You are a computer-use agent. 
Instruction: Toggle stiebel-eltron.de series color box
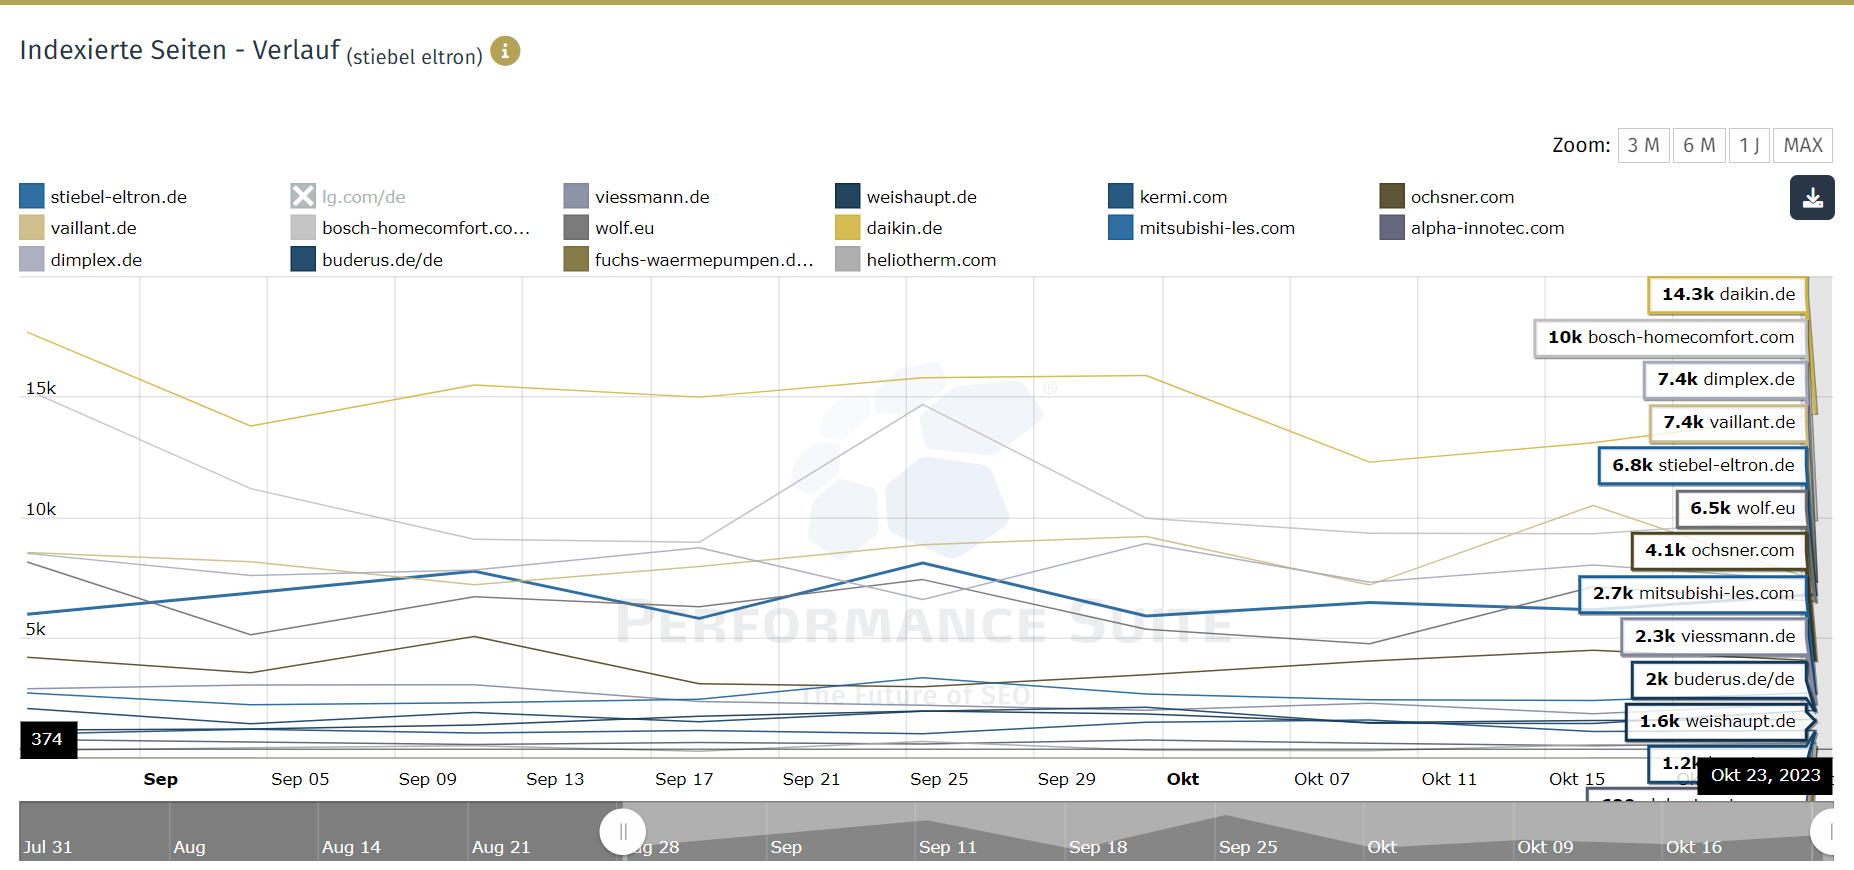tap(32, 196)
